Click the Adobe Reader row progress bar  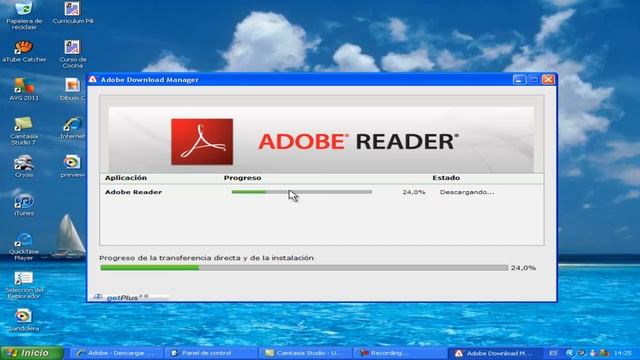[302, 192]
